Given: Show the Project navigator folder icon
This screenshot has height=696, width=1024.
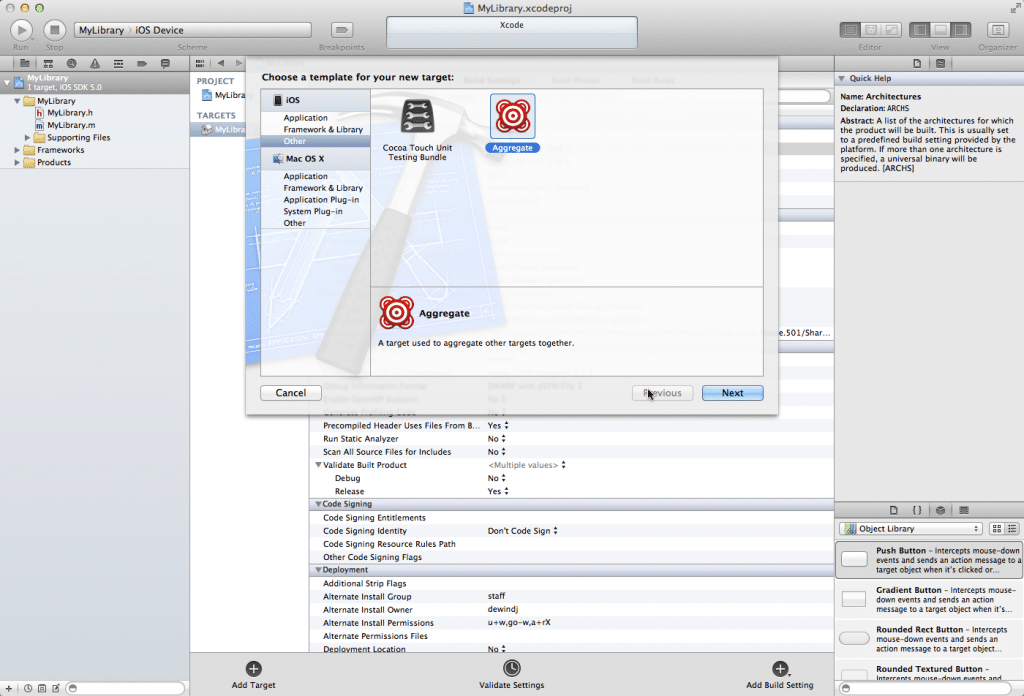Looking at the screenshot, I should [24, 63].
